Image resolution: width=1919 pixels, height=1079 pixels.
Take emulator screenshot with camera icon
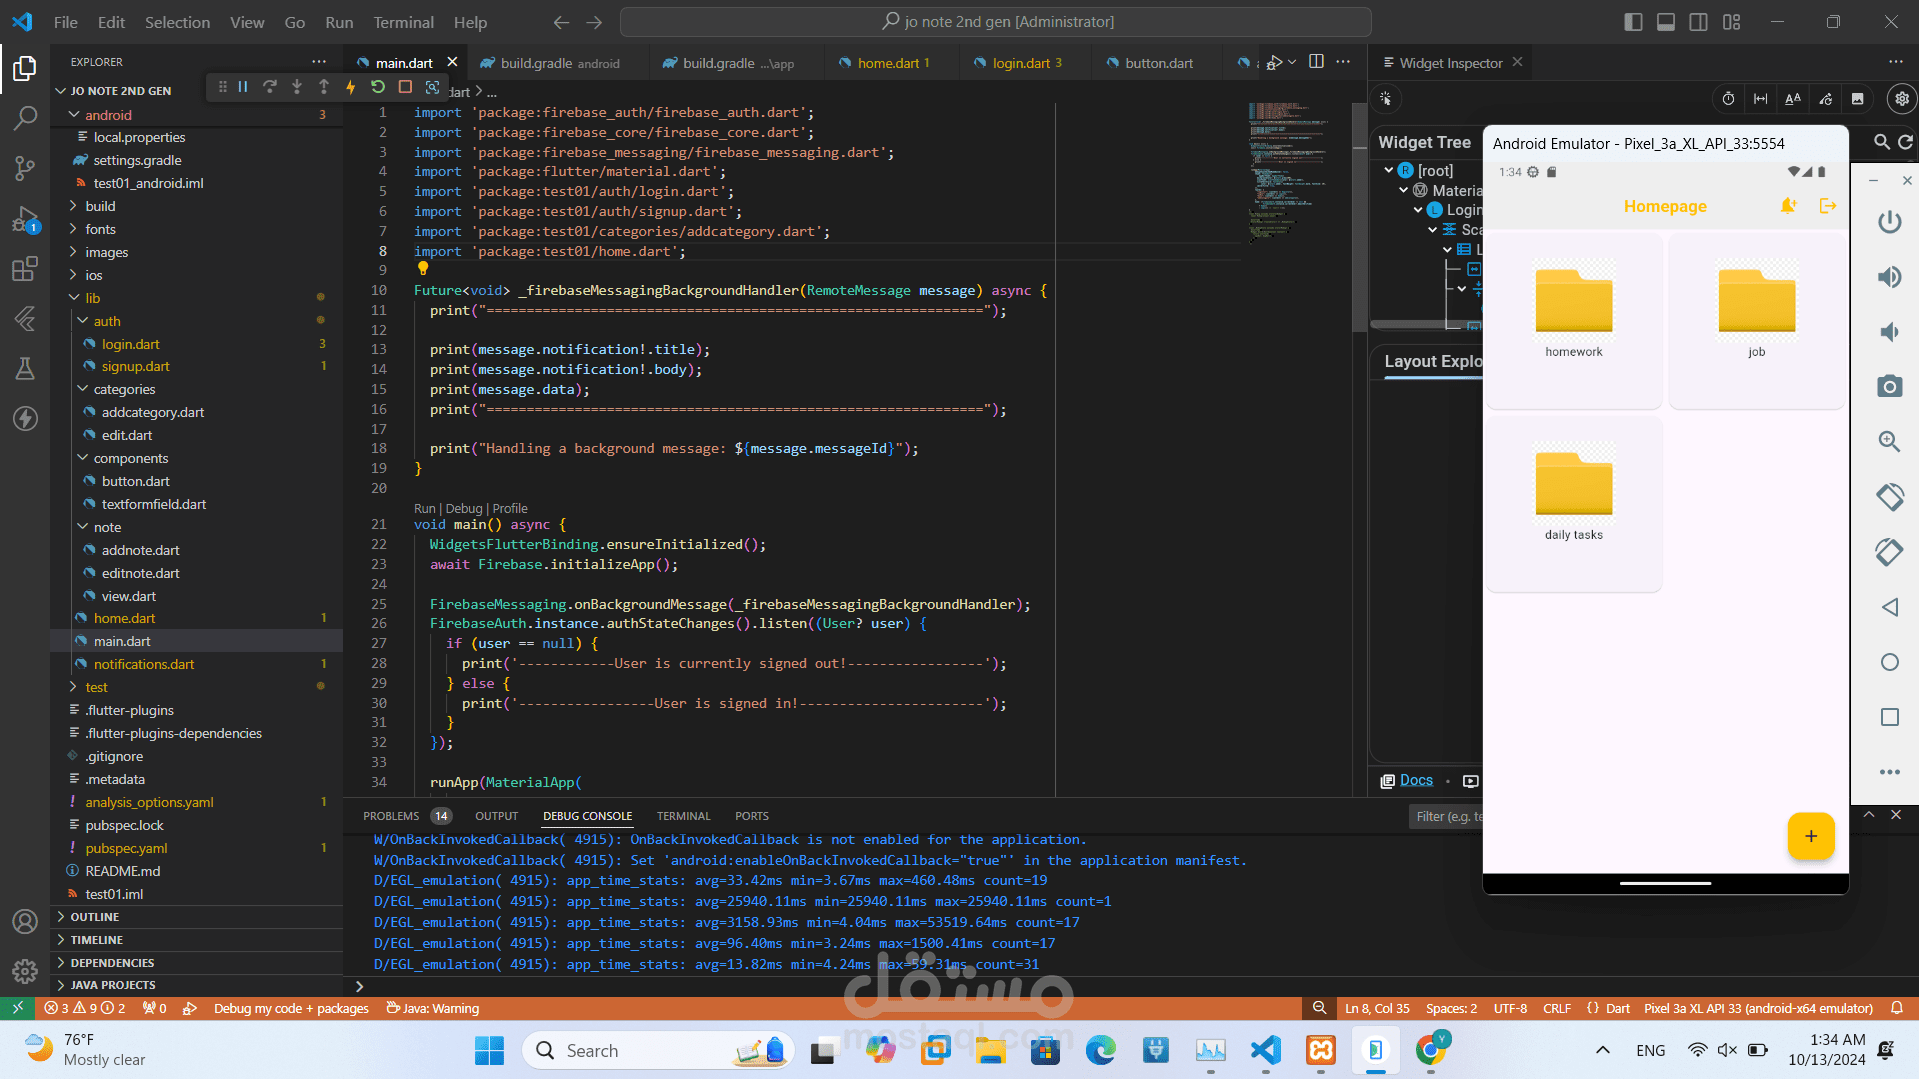click(x=1889, y=387)
